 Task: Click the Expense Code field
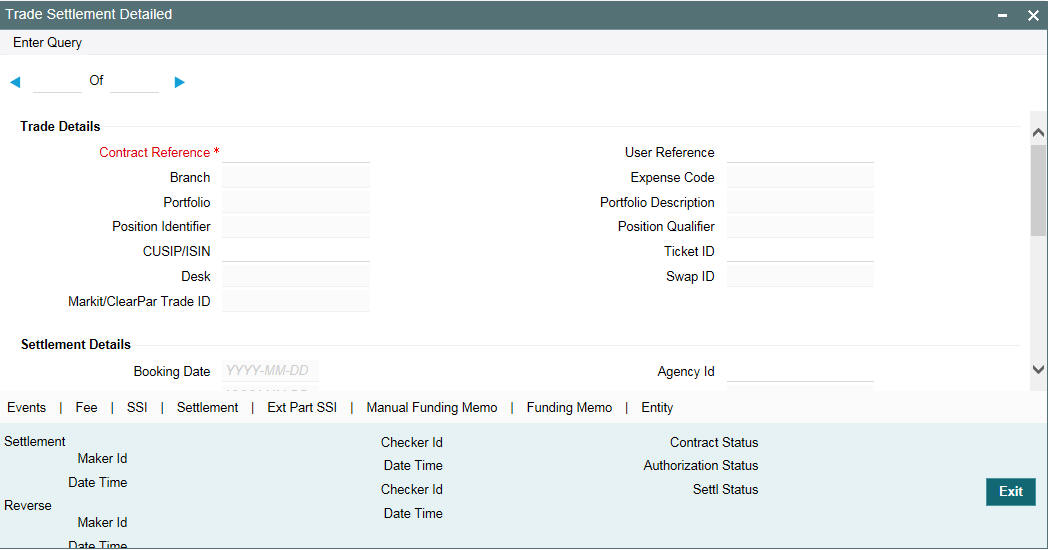tap(800, 177)
